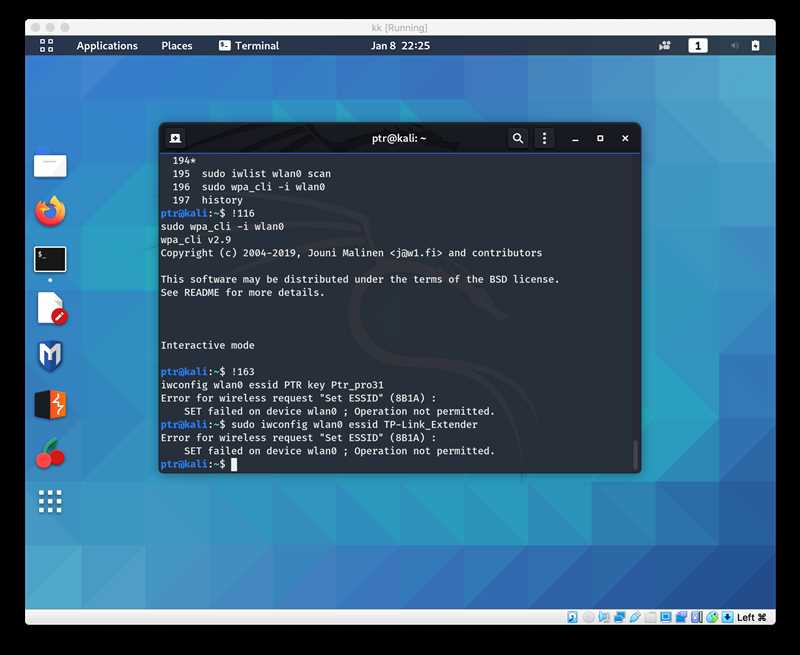
Task: Click the Jan 8 22:25 clock
Action: point(401,45)
